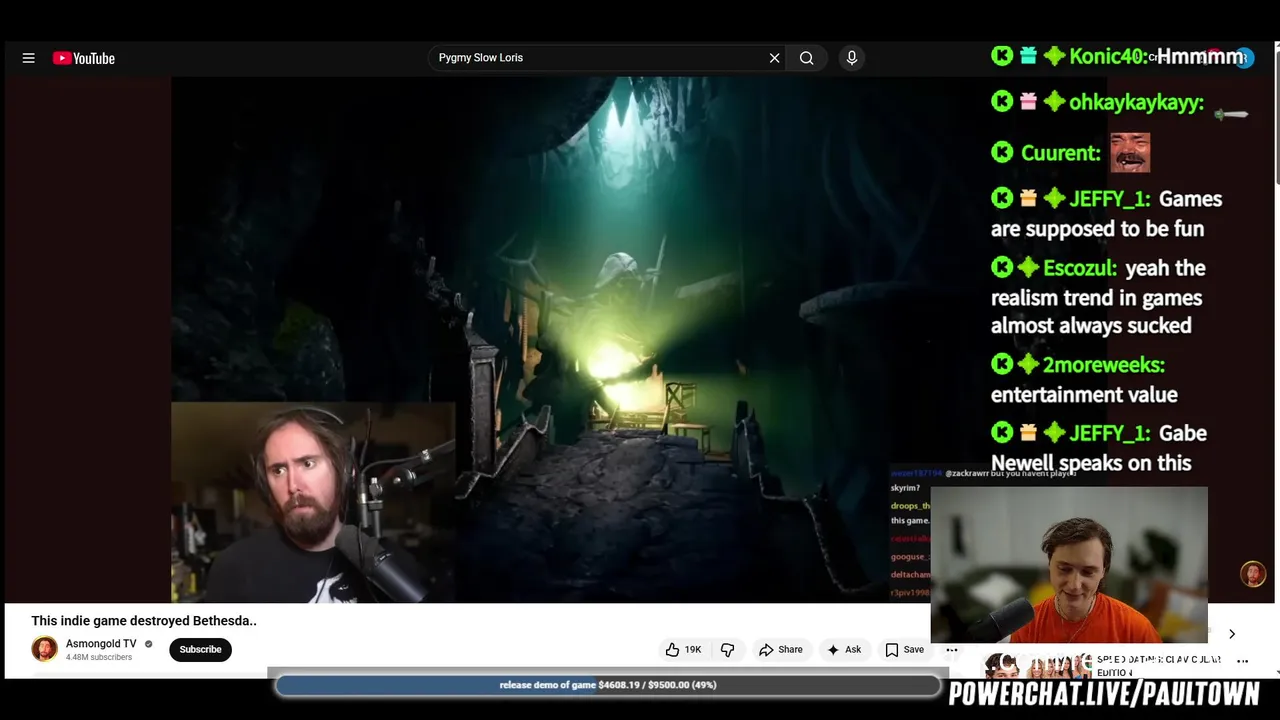
Task: Visit the Asmongold TV channel name link
Action: [x=101, y=644]
